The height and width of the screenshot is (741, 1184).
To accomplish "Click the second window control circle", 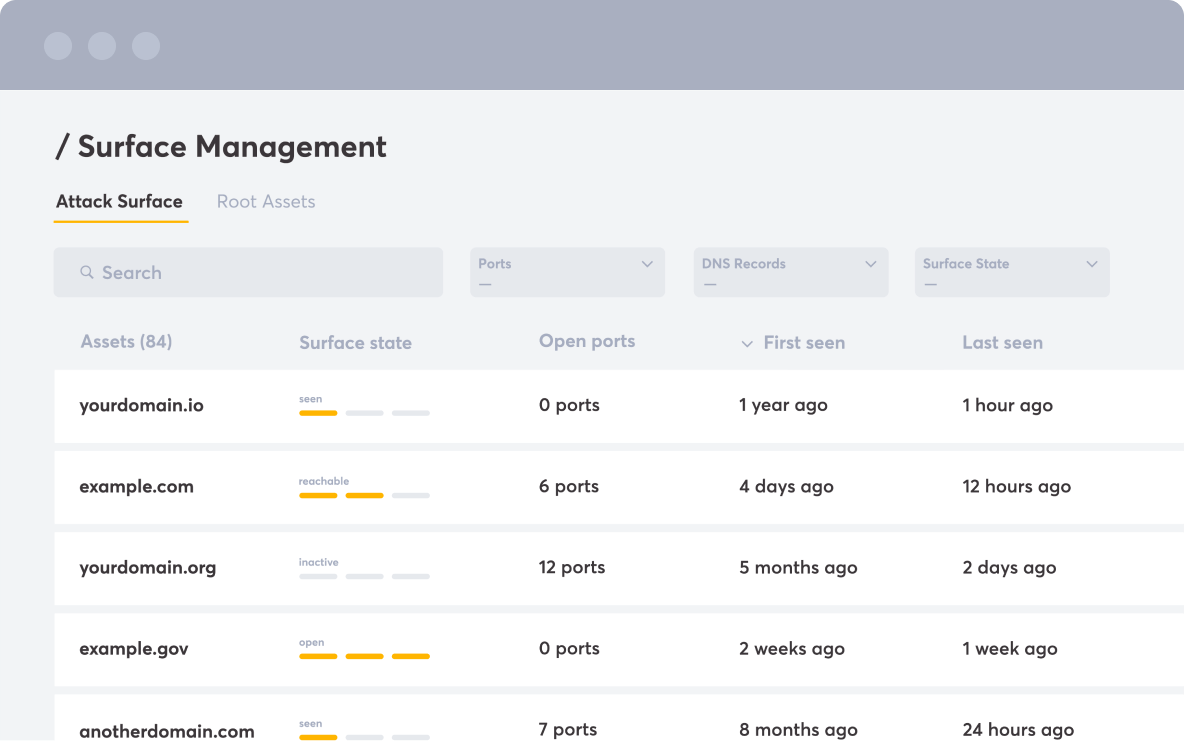I will tap(102, 45).
